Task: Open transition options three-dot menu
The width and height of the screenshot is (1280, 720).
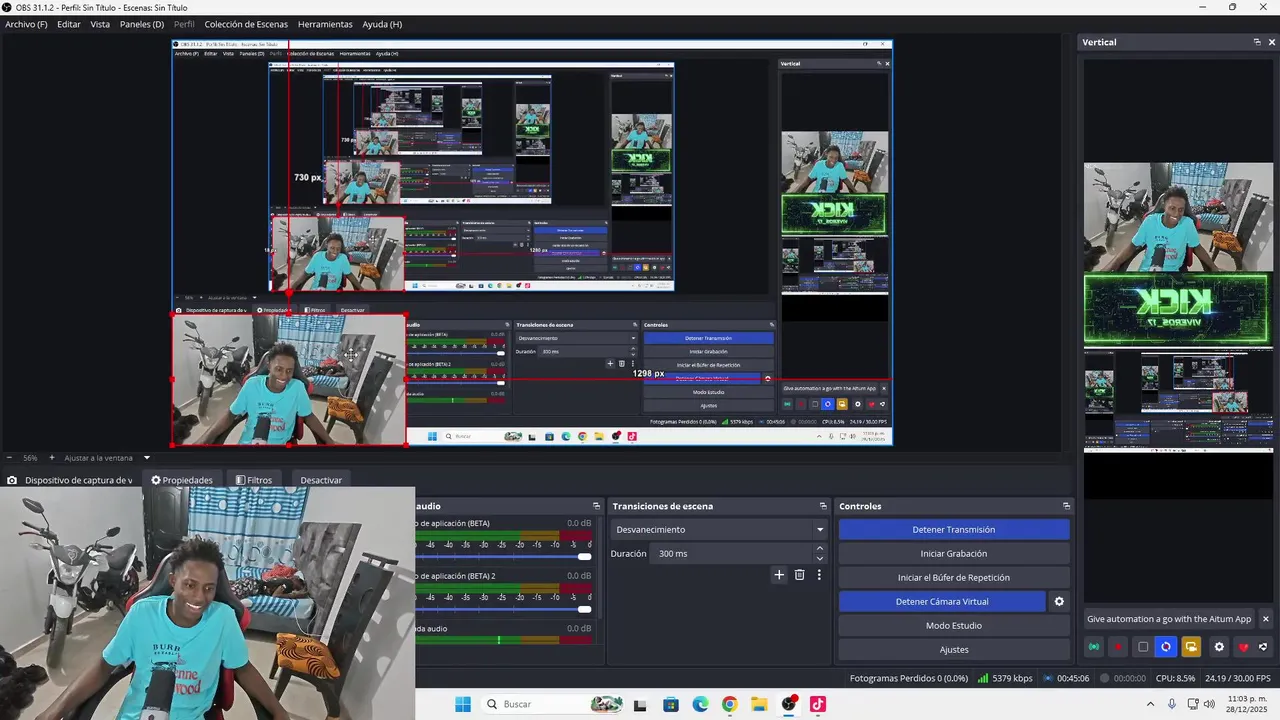Action: tap(819, 575)
